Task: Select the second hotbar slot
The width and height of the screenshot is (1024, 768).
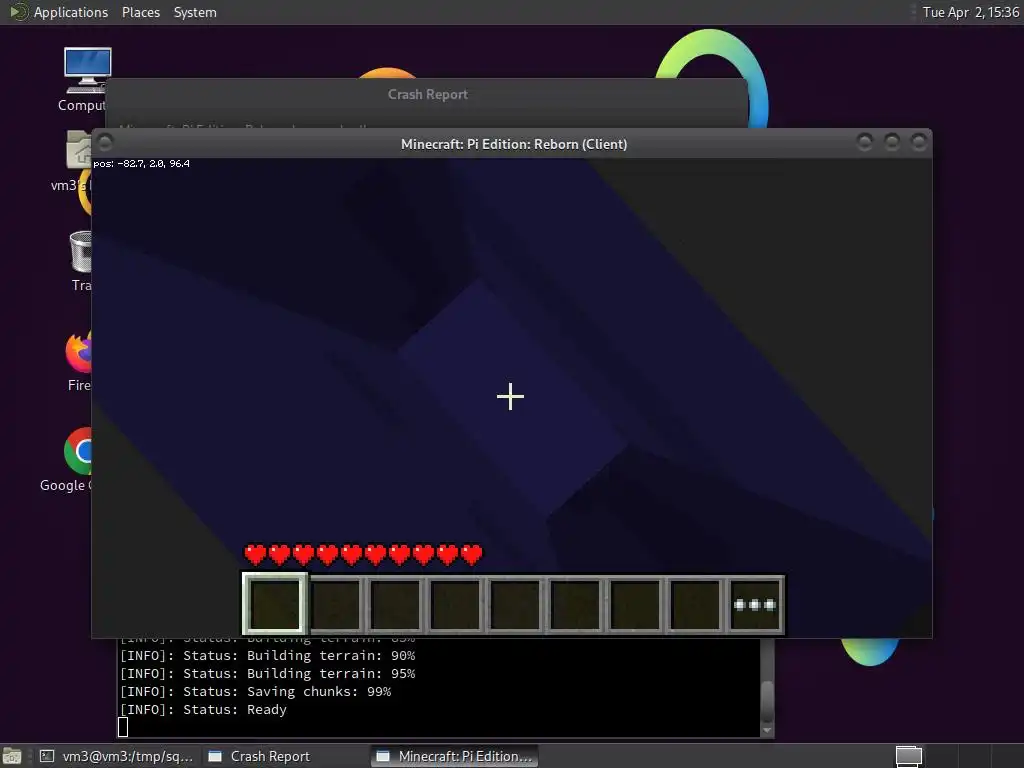Action: tap(335, 605)
